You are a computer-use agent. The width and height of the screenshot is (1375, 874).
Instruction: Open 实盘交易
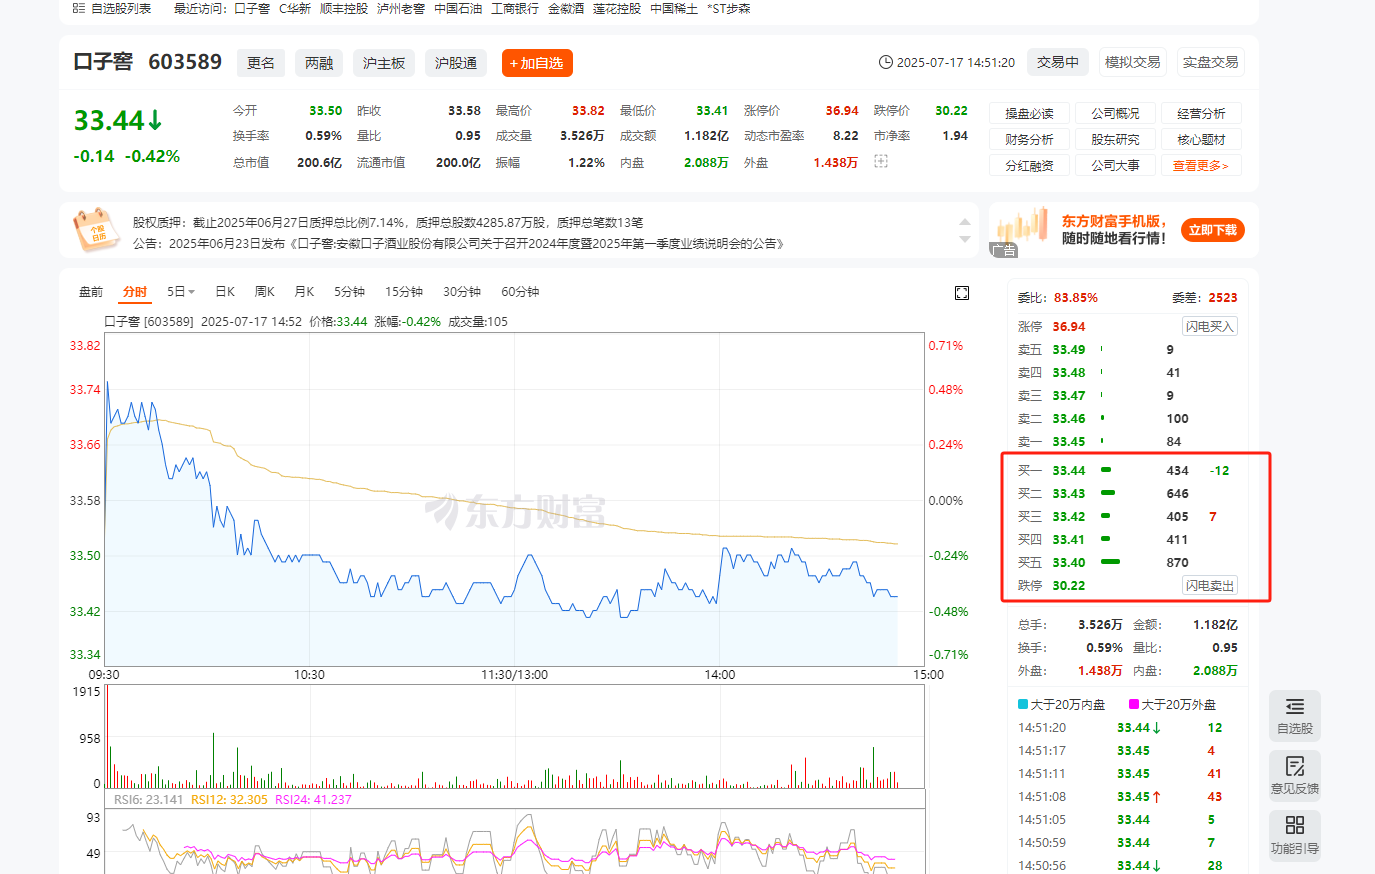(1211, 62)
